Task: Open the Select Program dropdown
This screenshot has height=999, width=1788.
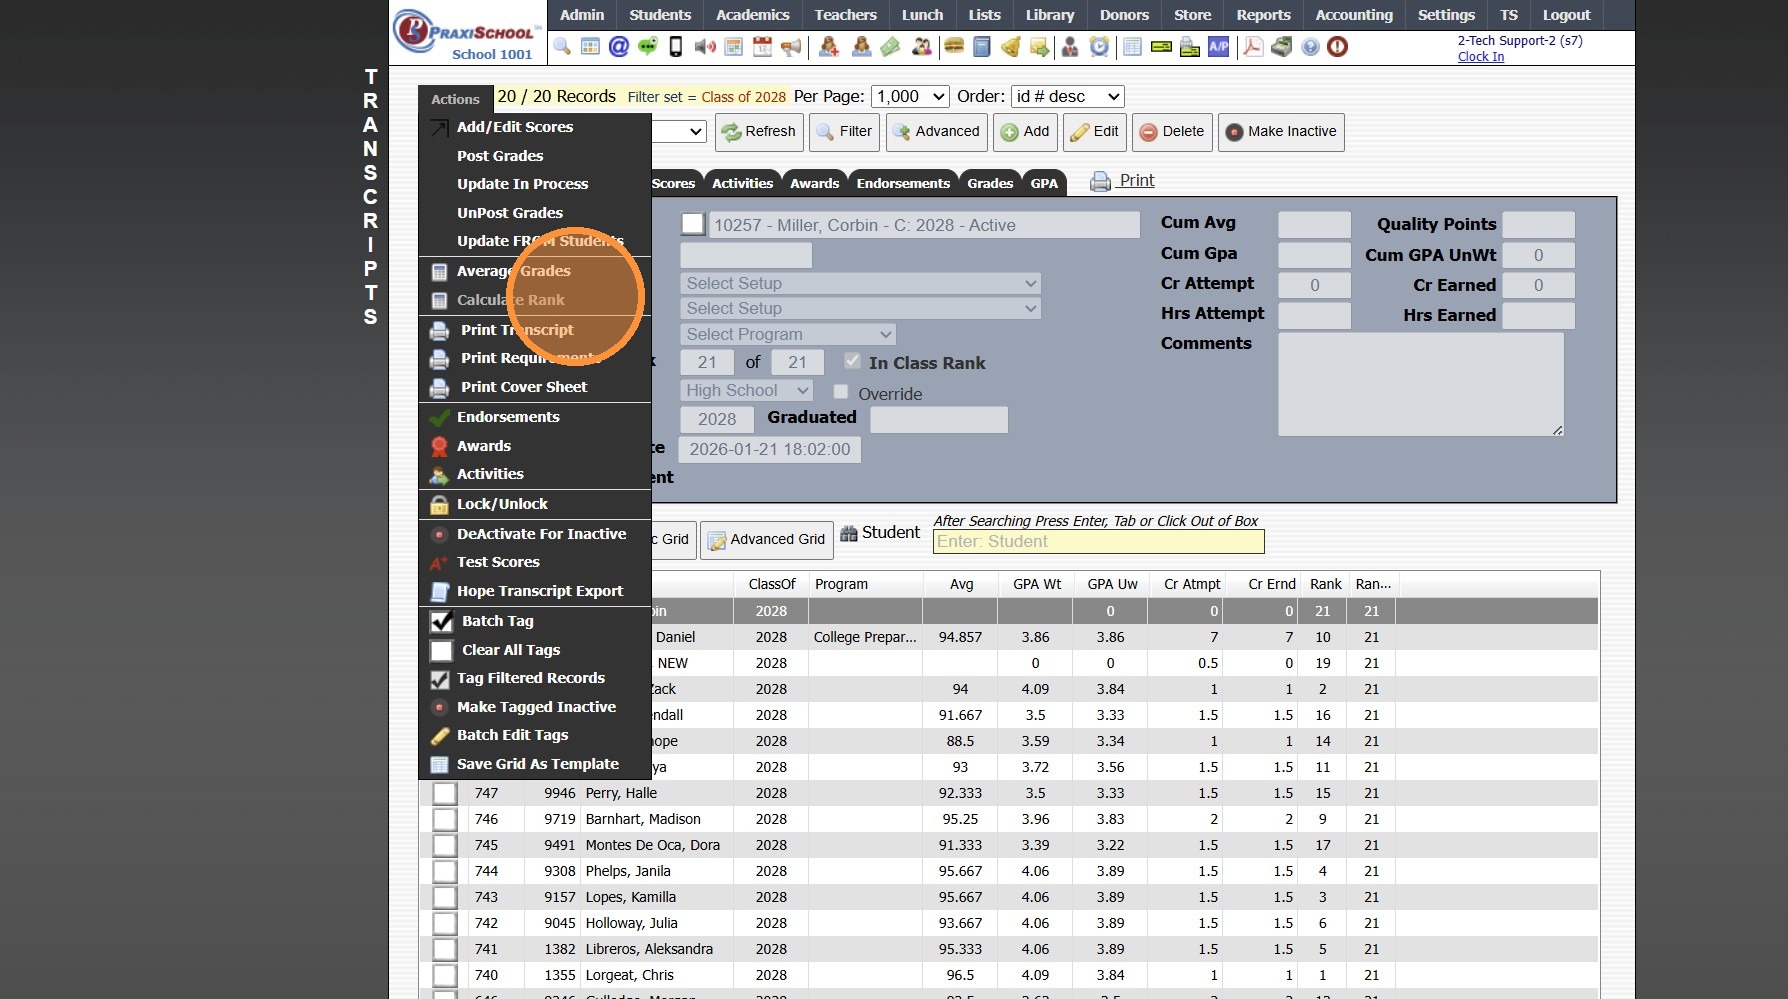Action: pyautogui.click(x=787, y=334)
